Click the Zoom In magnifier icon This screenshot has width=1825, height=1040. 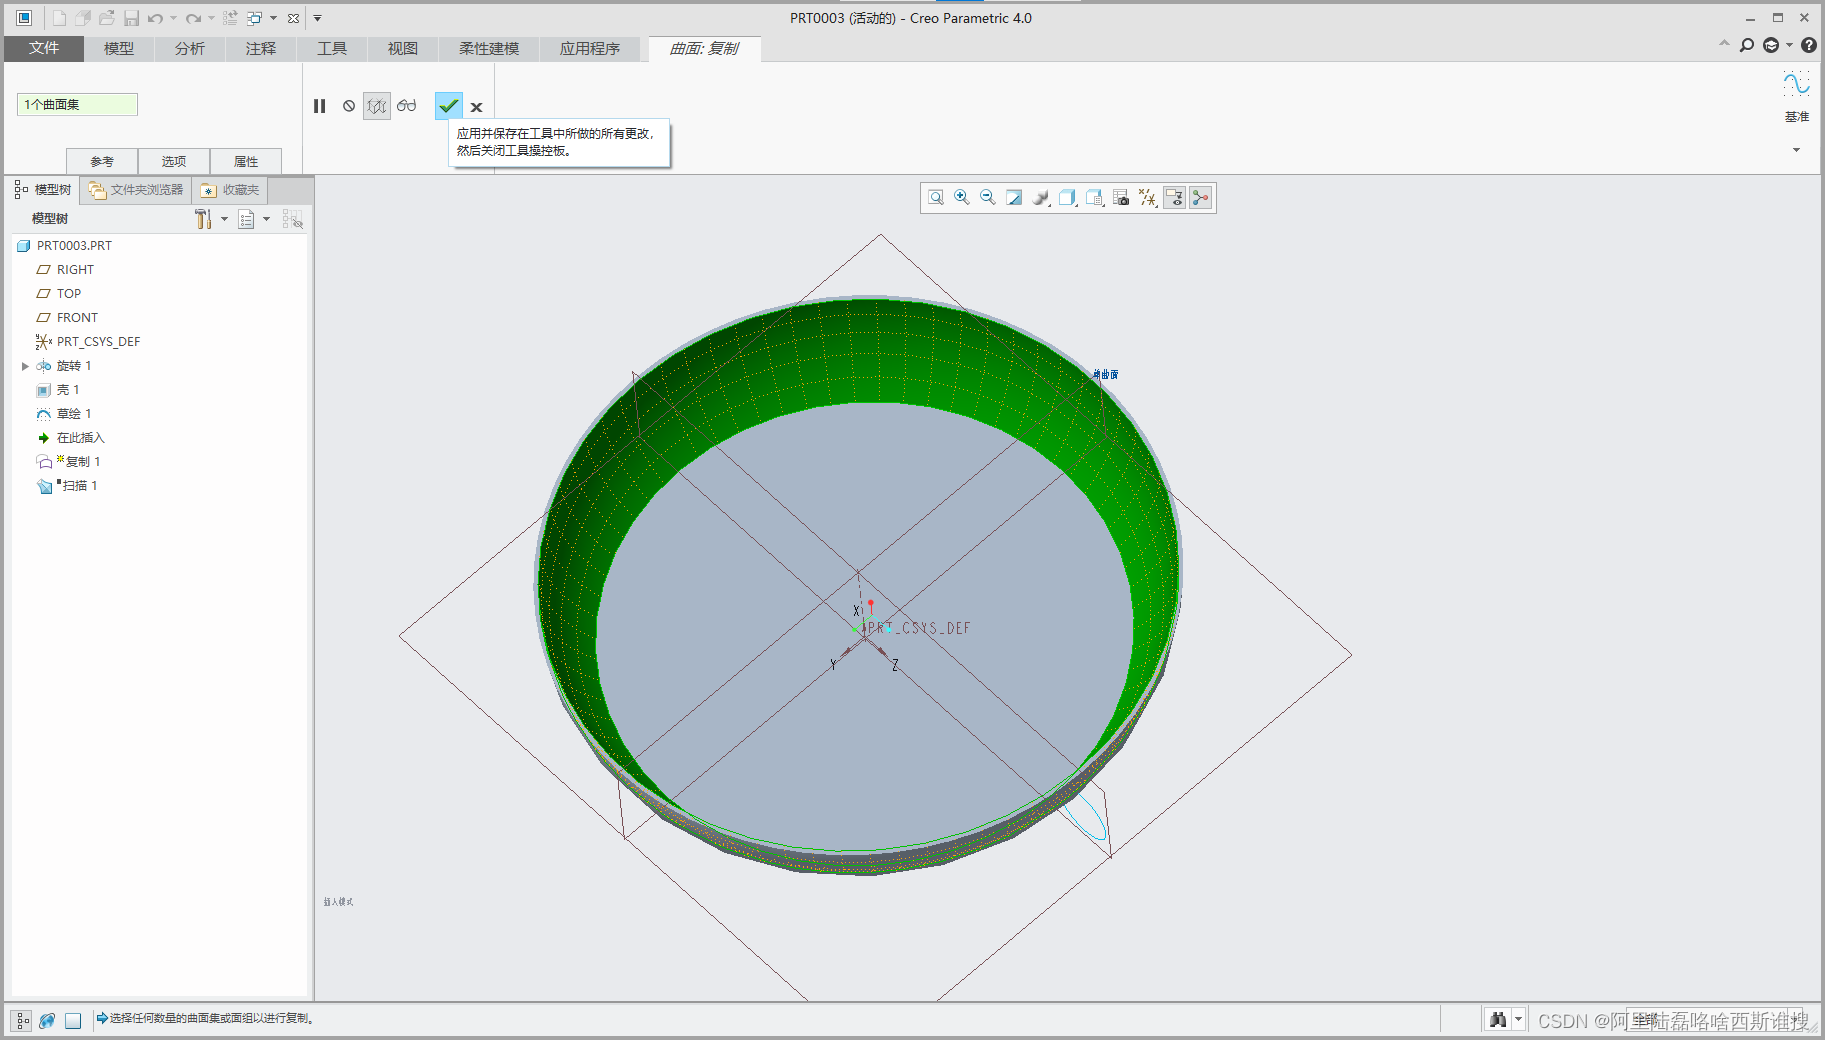coord(962,198)
